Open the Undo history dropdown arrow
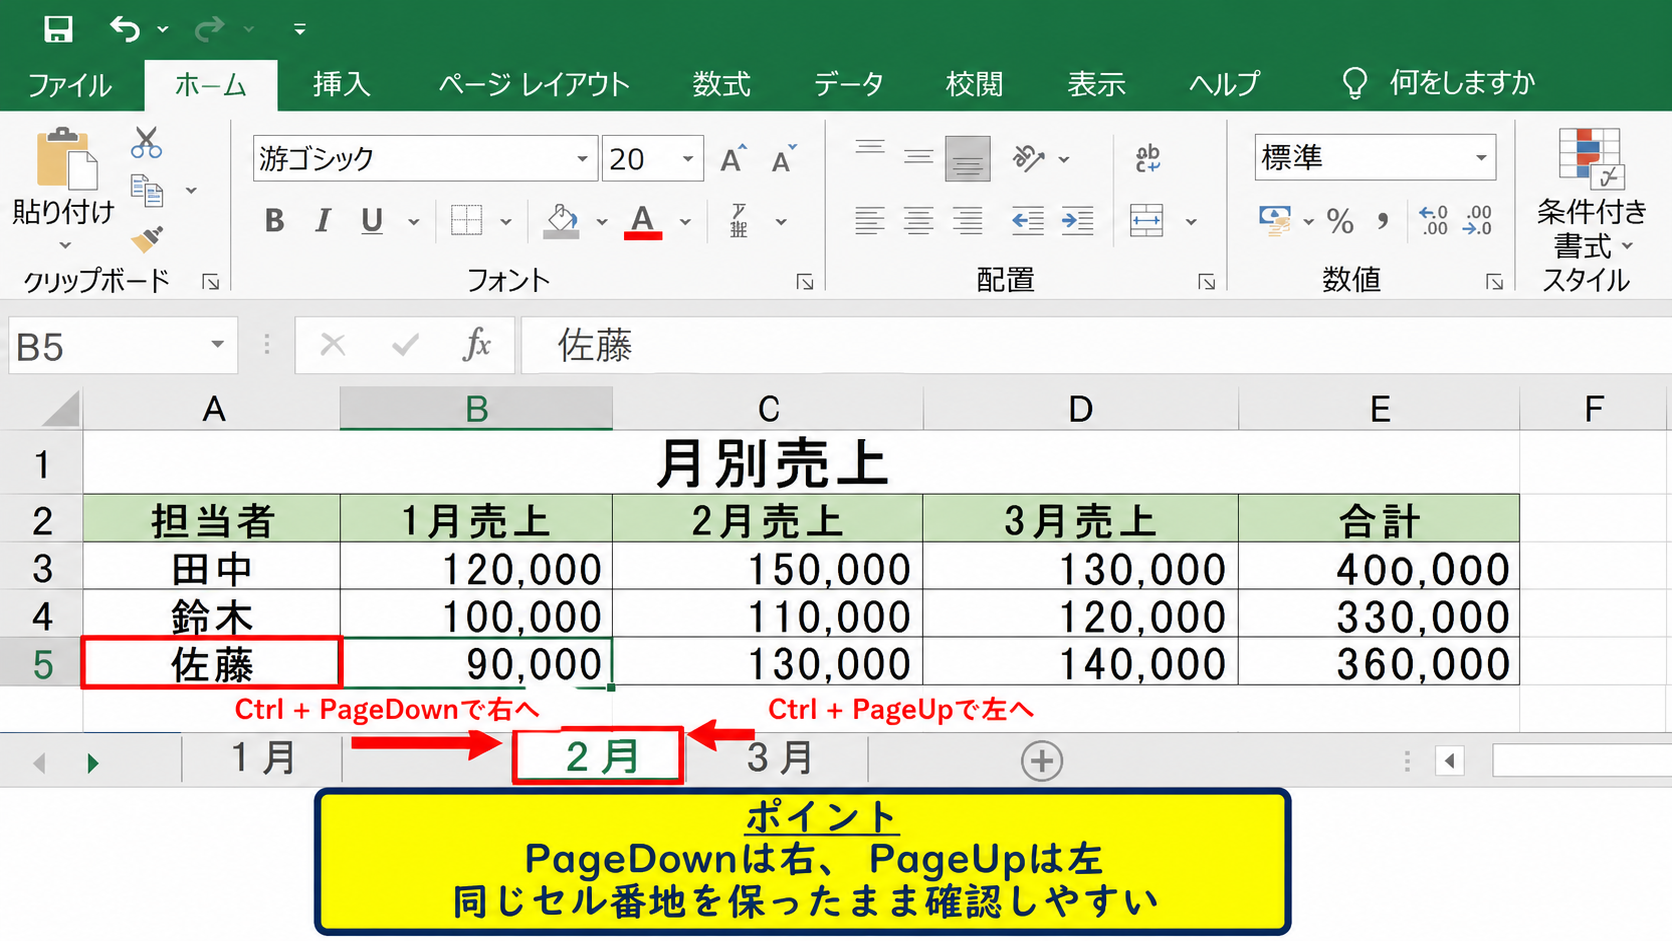 tap(163, 30)
